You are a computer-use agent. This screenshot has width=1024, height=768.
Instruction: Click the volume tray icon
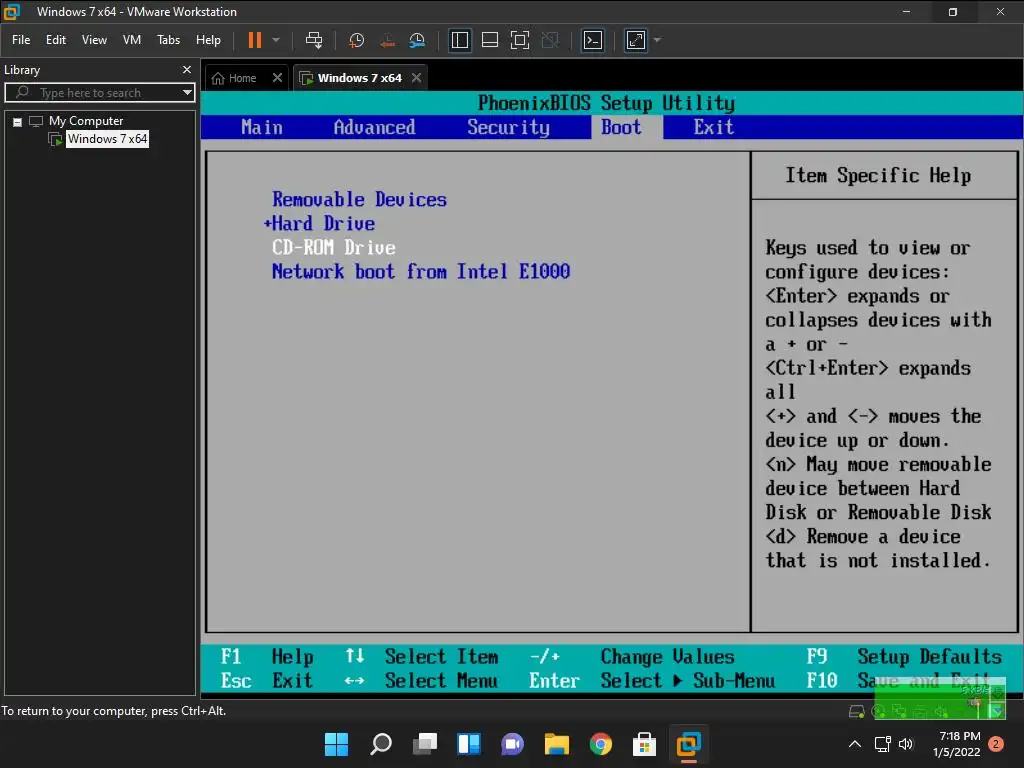[906, 744]
